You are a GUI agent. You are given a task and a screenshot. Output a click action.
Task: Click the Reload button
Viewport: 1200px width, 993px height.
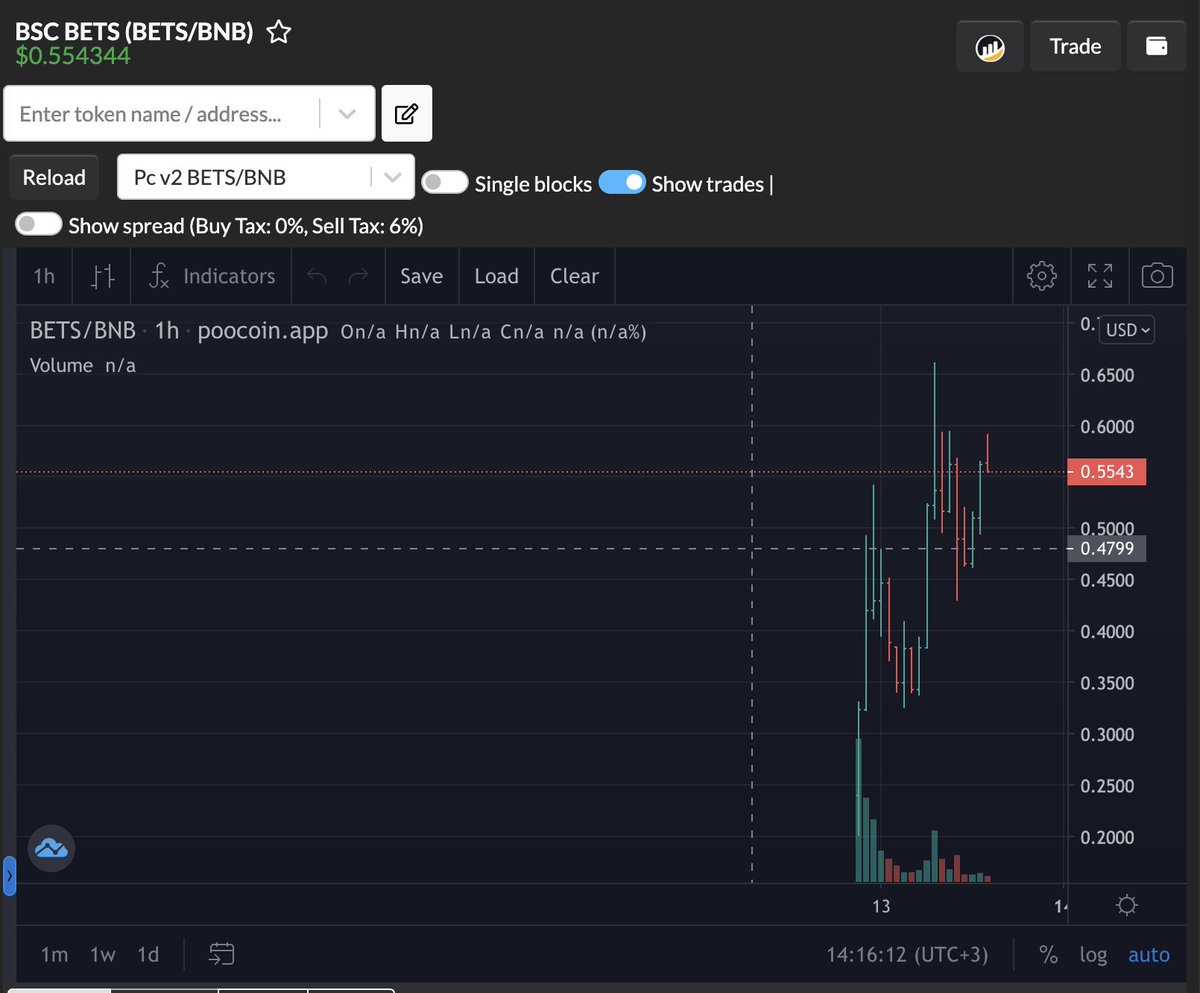[x=54, y=177]
